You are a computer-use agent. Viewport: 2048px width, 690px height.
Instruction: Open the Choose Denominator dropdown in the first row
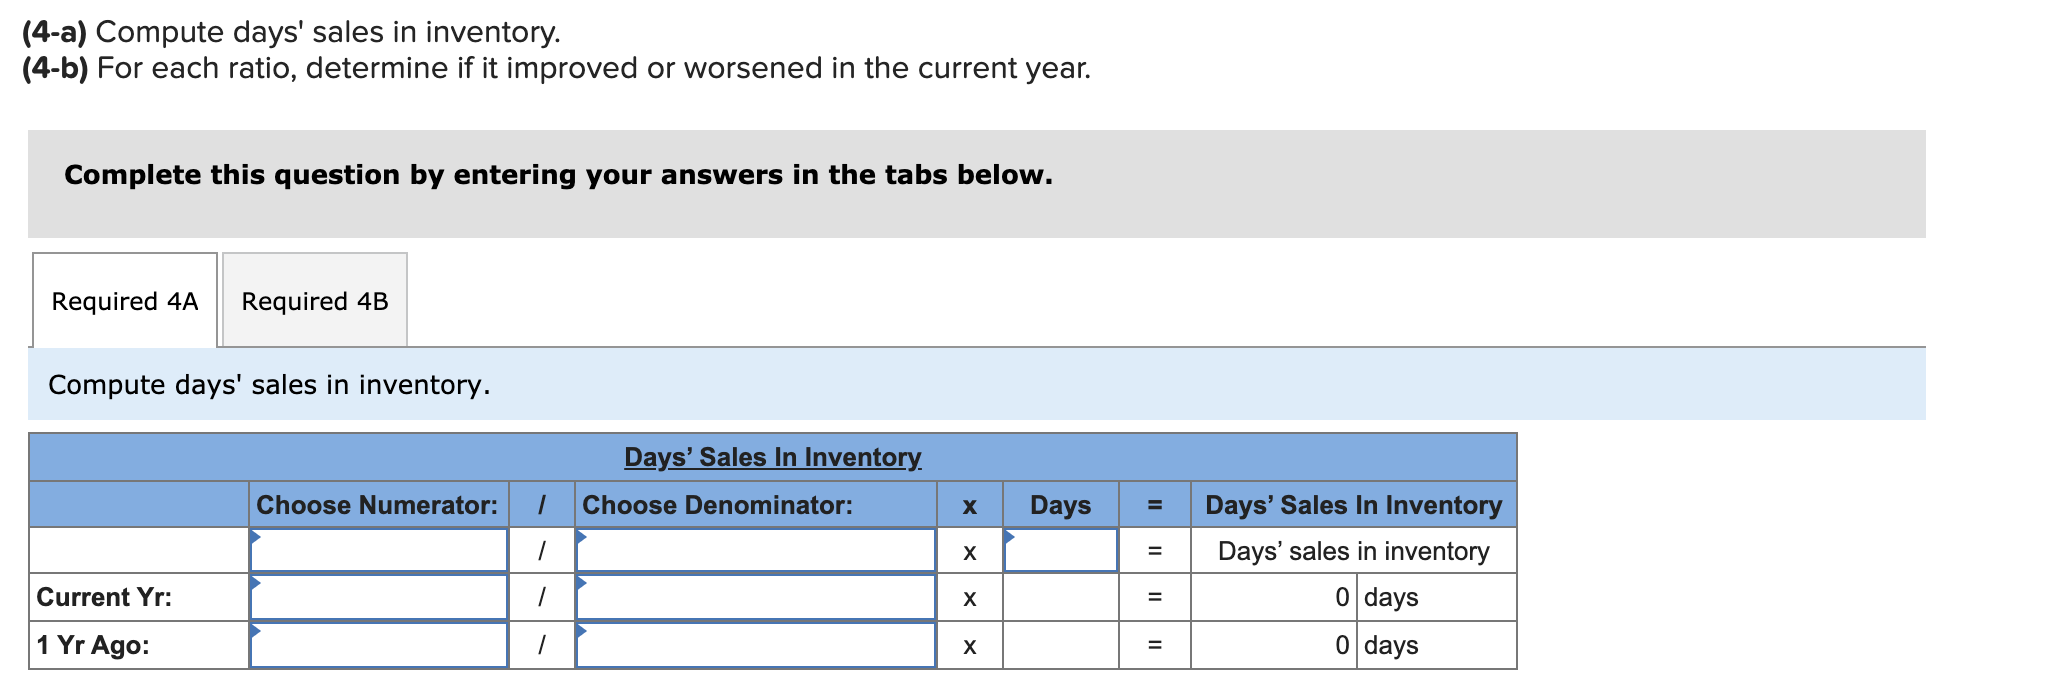tap(755, 550)
